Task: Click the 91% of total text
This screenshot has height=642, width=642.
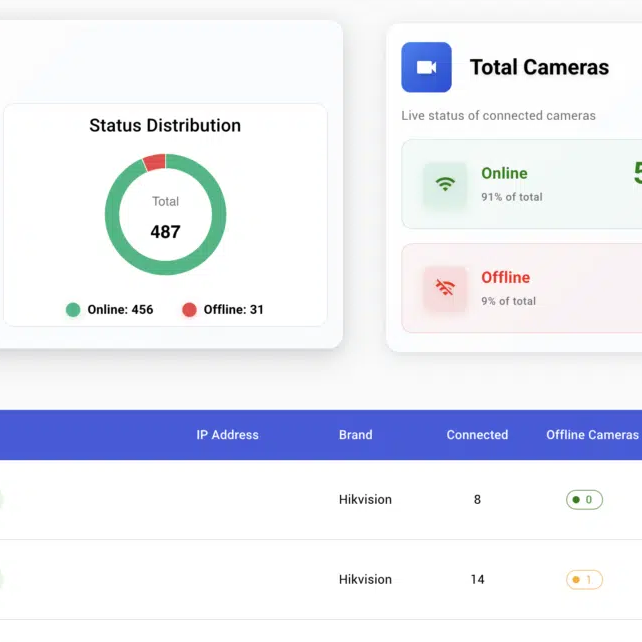Action: (x=512, y=197)
